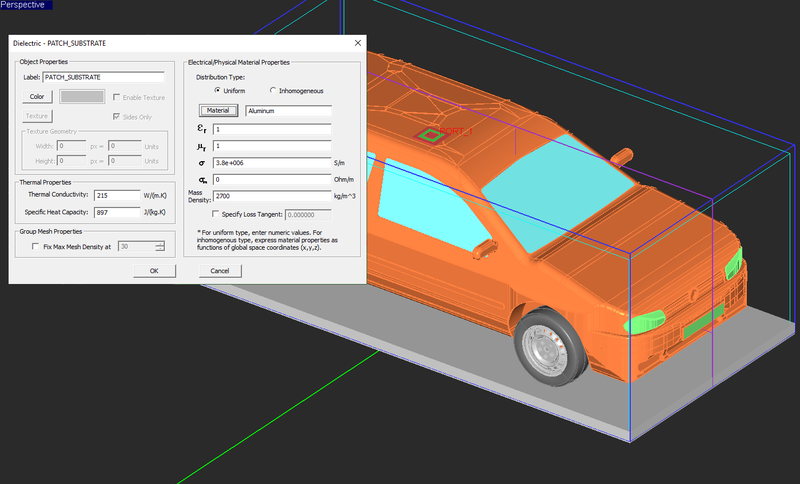Click the relative permittivity εr field

270,129
